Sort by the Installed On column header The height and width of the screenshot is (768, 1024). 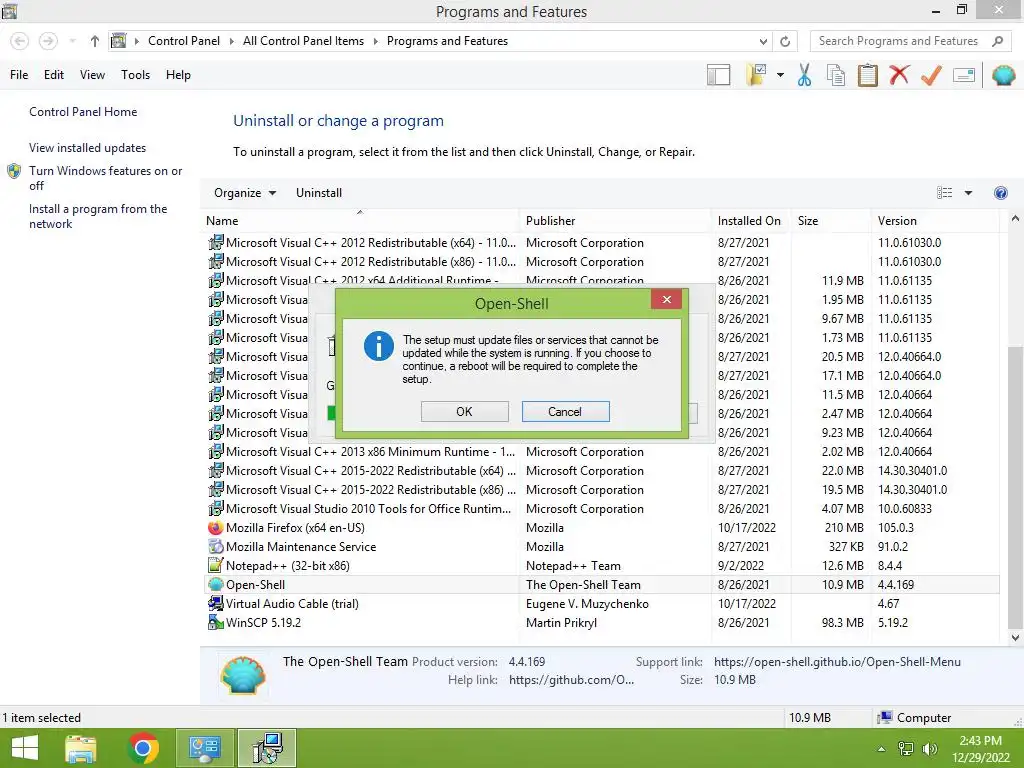pyautogui.click(x=750, y=221)
